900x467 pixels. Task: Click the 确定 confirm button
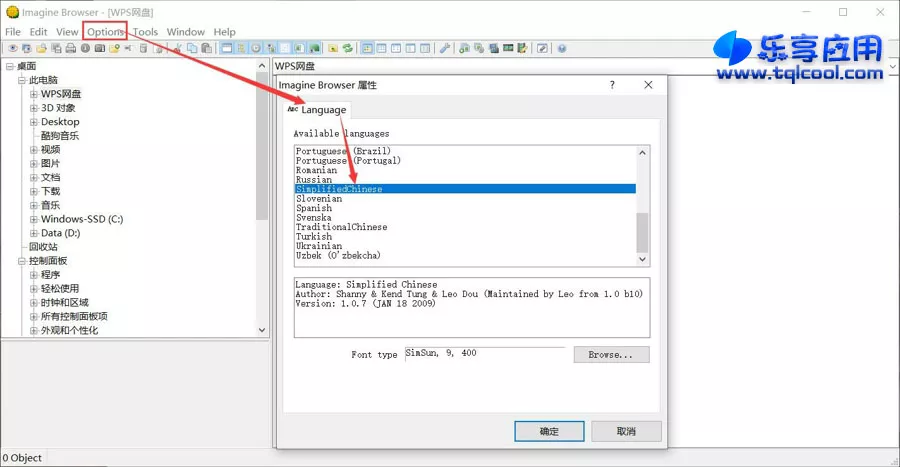pos(549,431)
